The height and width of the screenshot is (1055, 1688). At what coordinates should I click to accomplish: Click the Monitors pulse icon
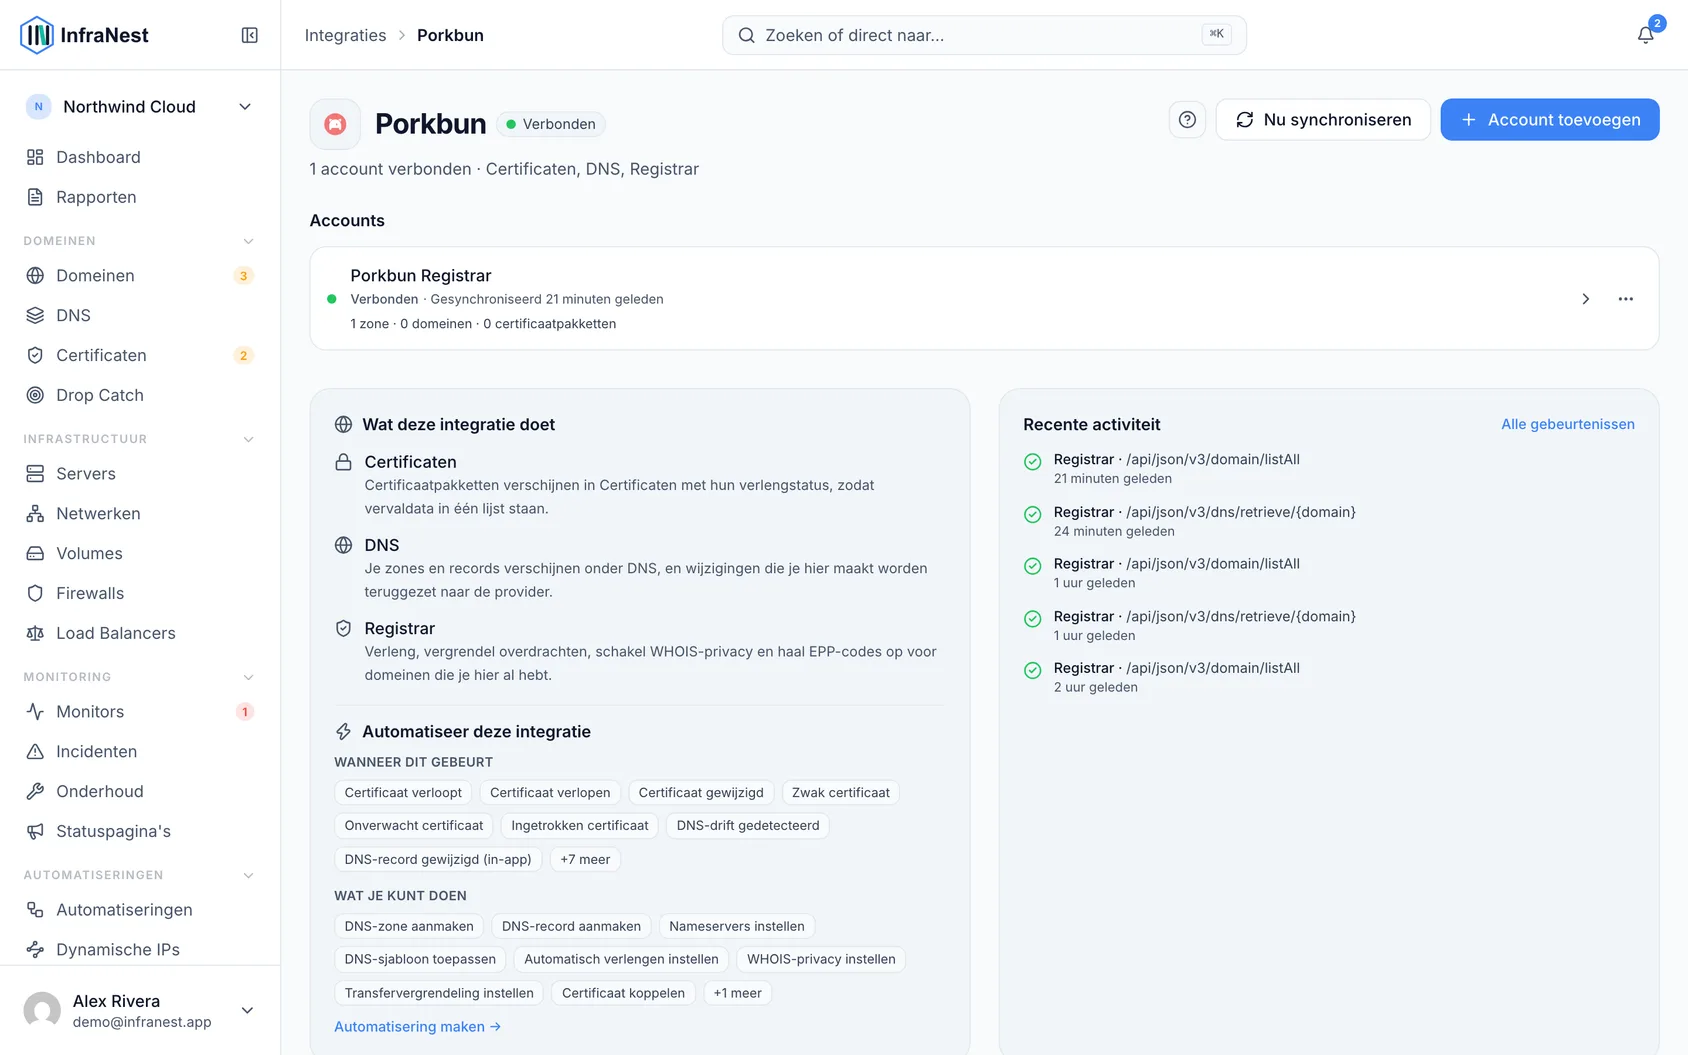tap(35, 711)
